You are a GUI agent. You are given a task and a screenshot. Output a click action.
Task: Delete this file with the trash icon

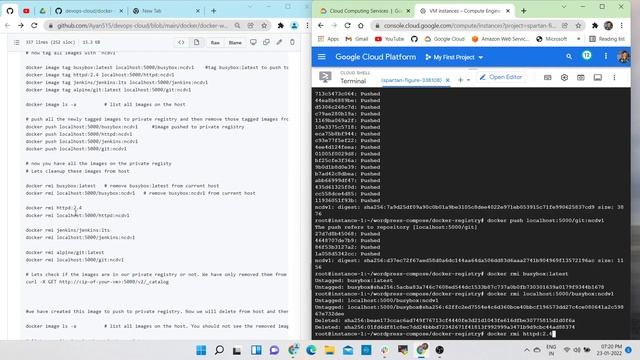[x=292, y=42]
